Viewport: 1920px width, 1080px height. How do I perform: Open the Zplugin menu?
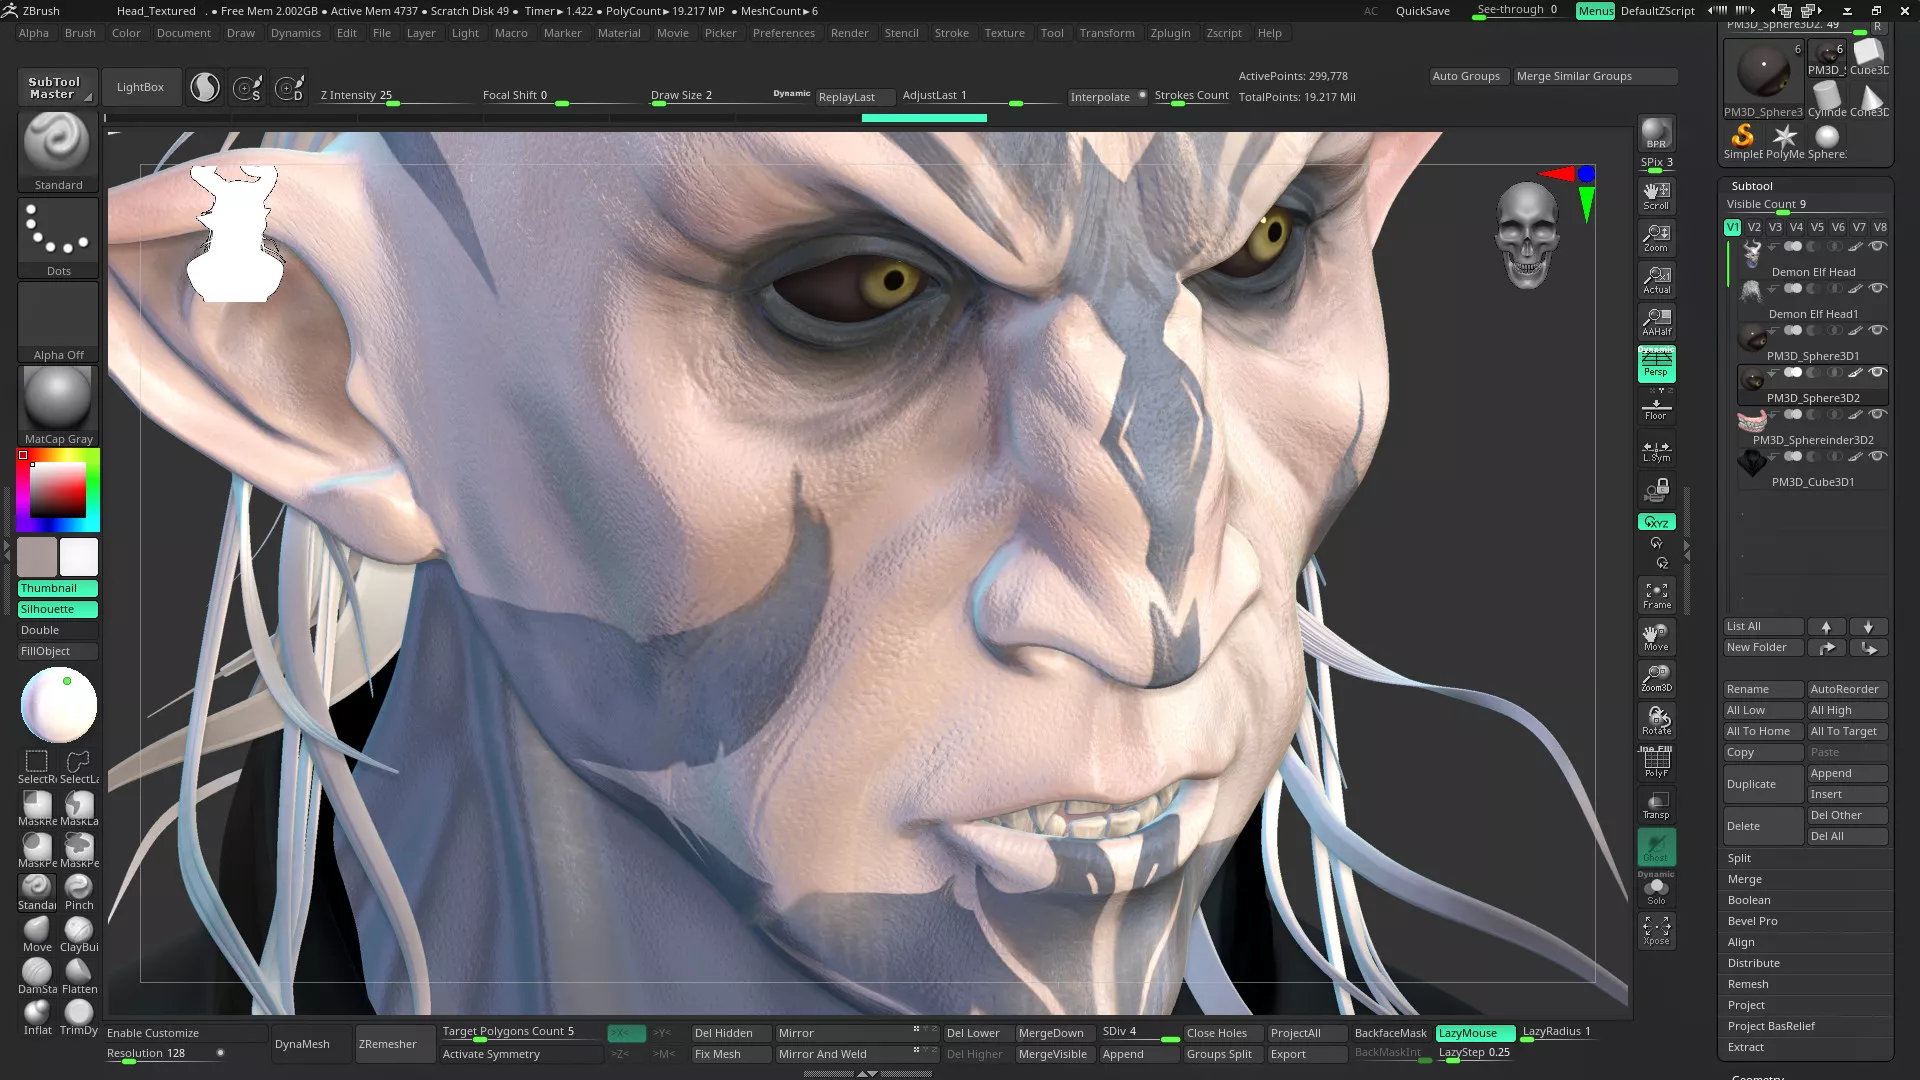[1169, 33]
